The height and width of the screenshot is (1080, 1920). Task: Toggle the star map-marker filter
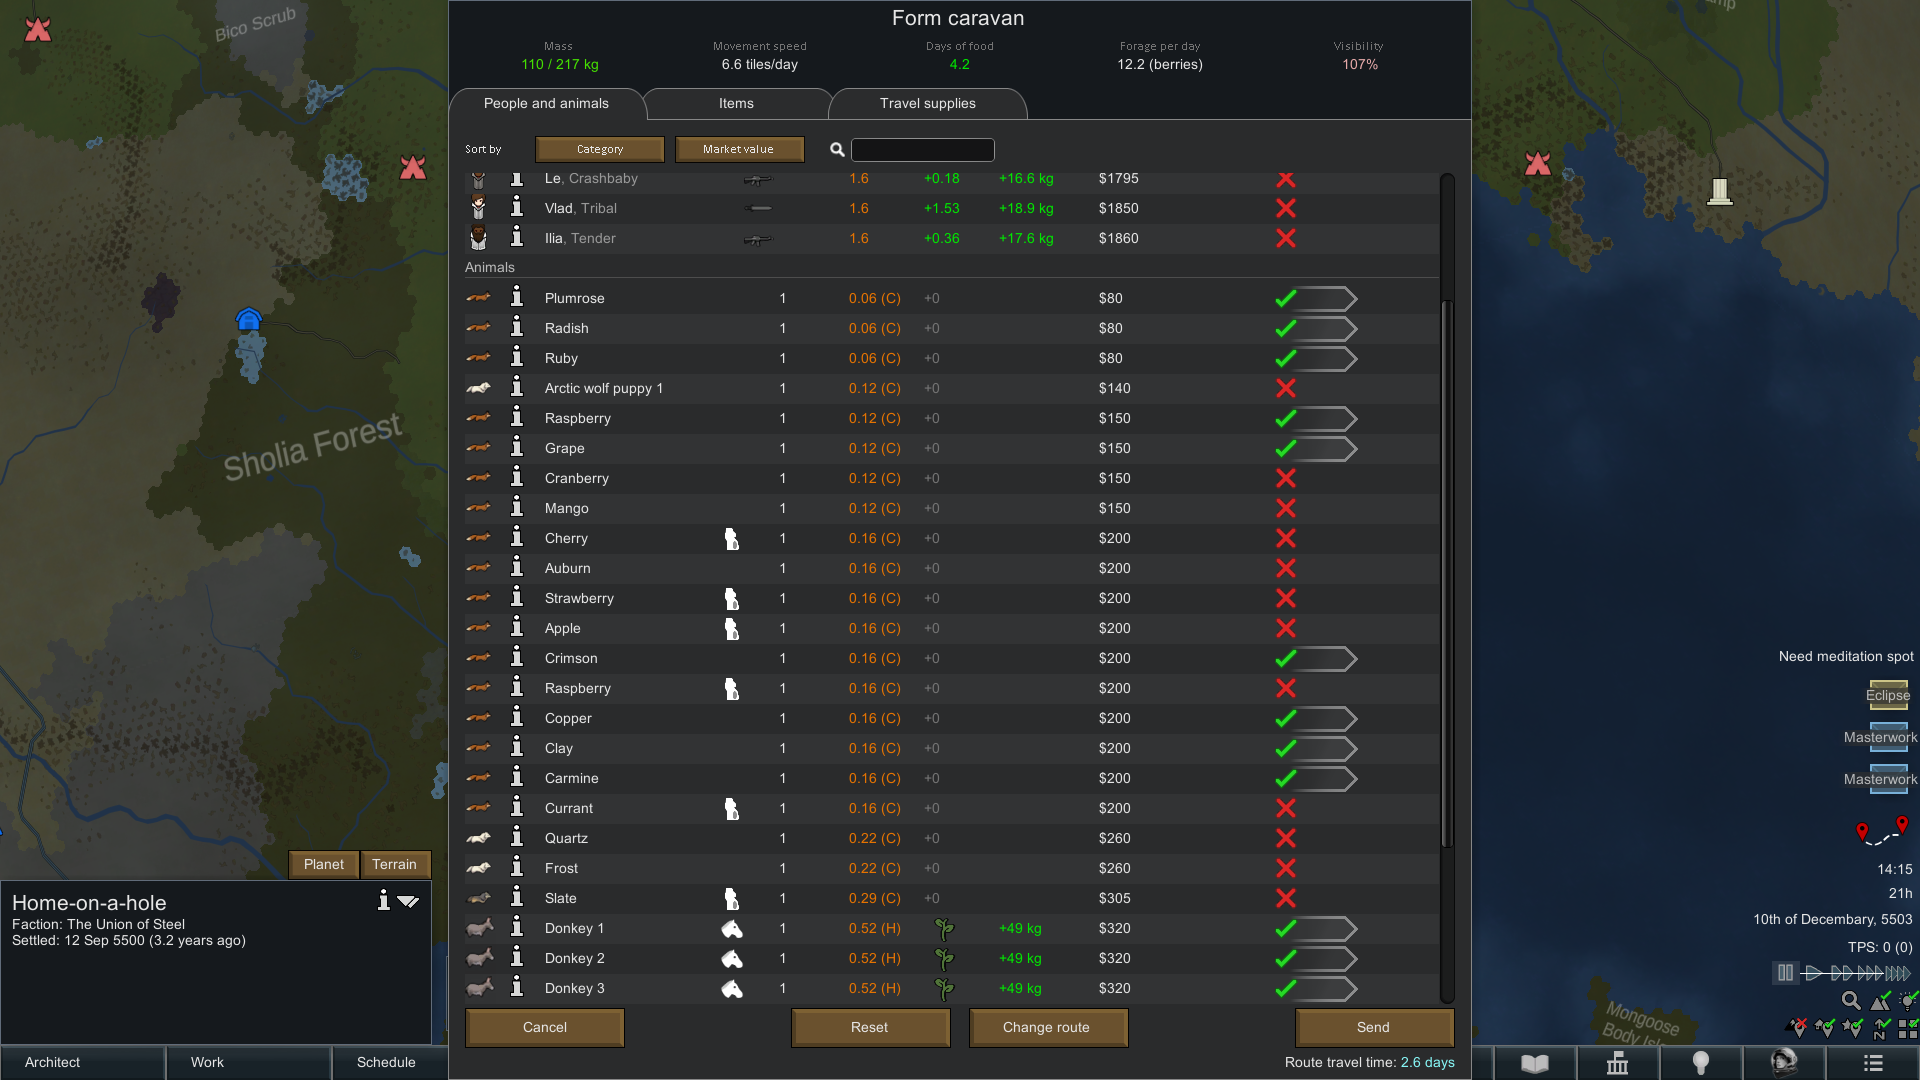click(1853, 1027)
